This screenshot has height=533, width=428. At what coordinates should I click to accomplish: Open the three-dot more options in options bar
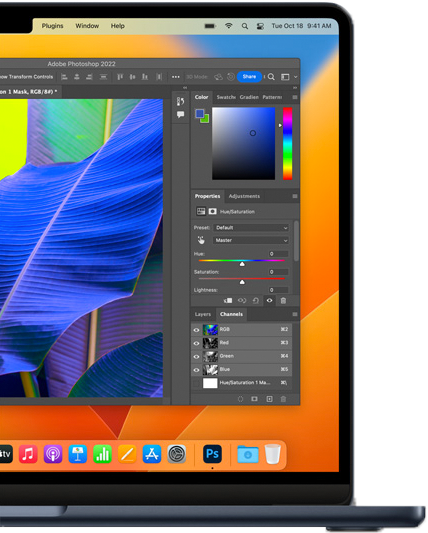[x=175, y=77]
